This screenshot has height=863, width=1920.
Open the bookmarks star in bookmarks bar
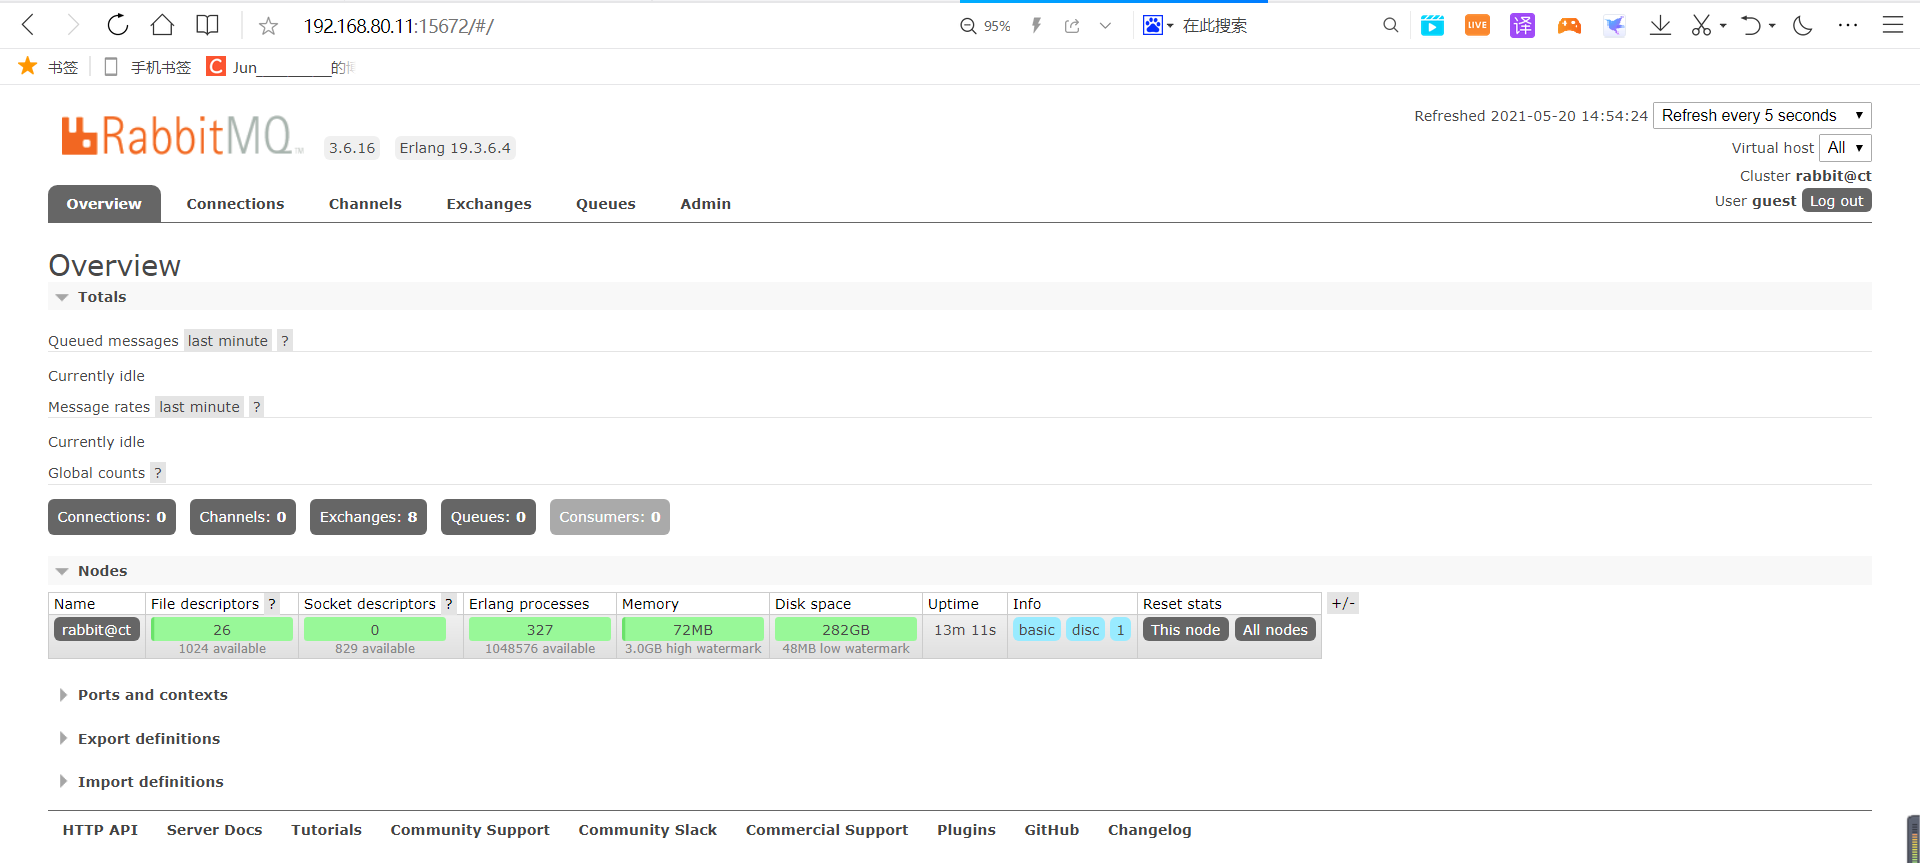(48, 67)
